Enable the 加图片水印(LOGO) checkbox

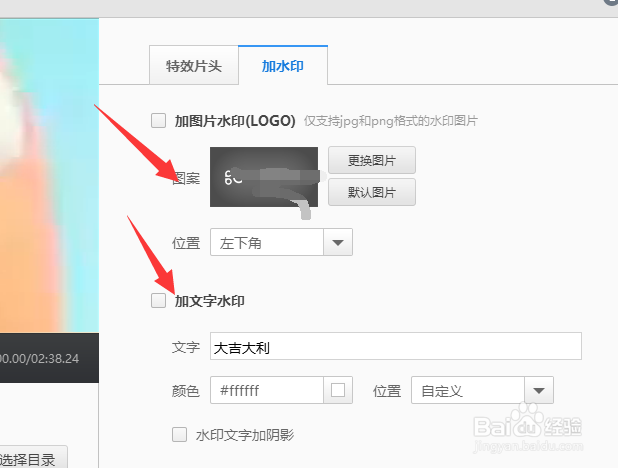point(158,121)
